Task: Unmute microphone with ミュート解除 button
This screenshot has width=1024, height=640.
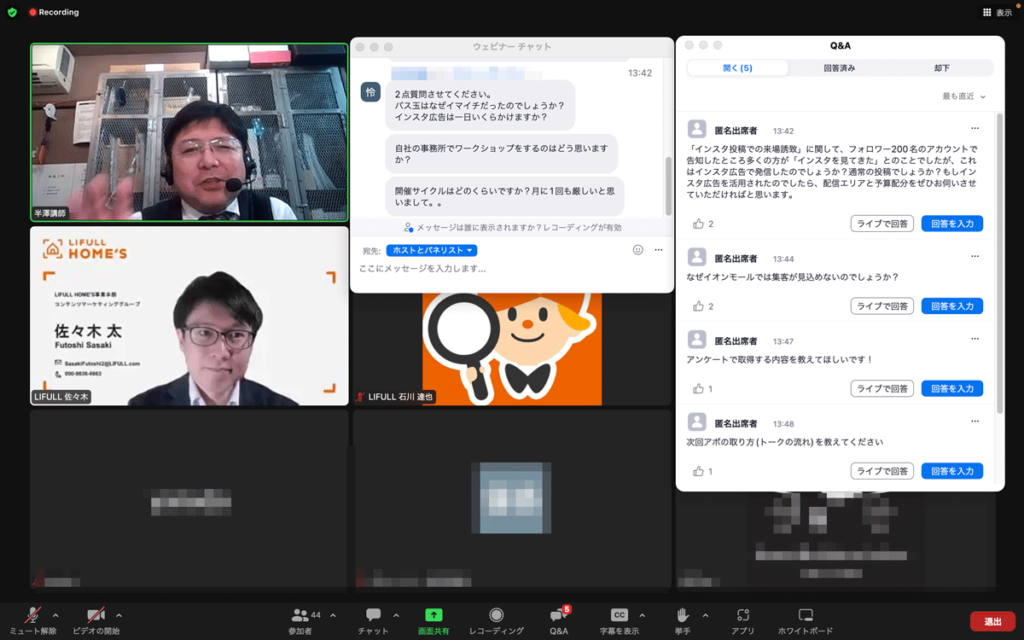Action: [x=32, y=614]
